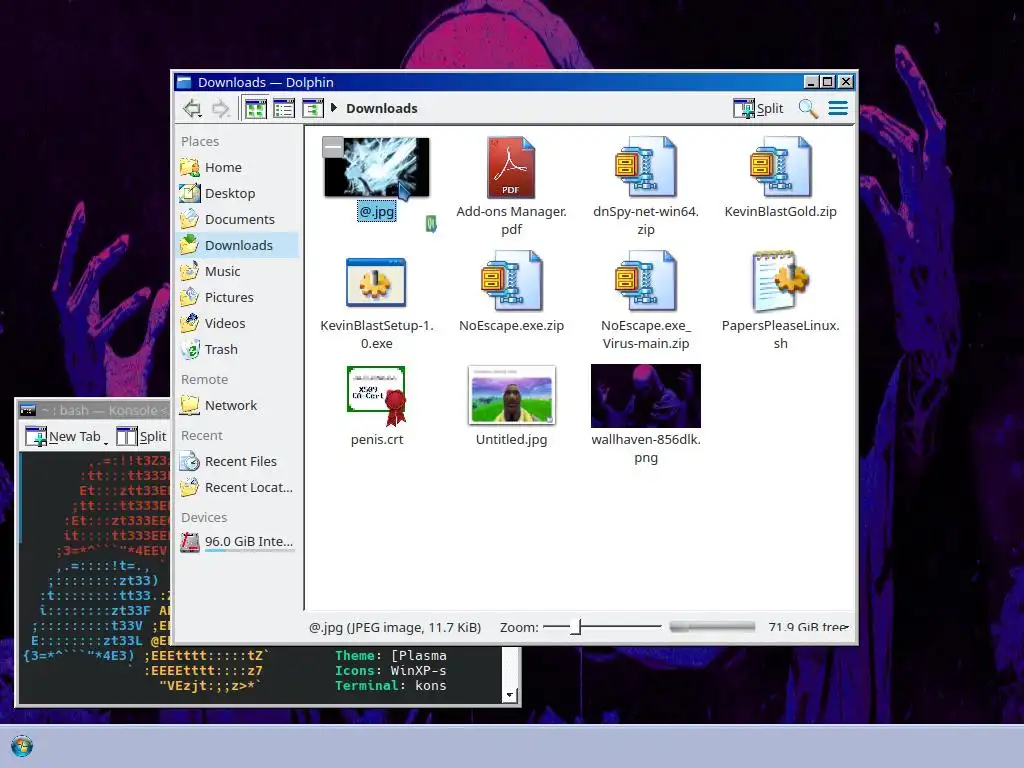Open Trash in Places panel
Image resolution: width=1024 pixels, height=768 pixels.
tap(238, 349)
